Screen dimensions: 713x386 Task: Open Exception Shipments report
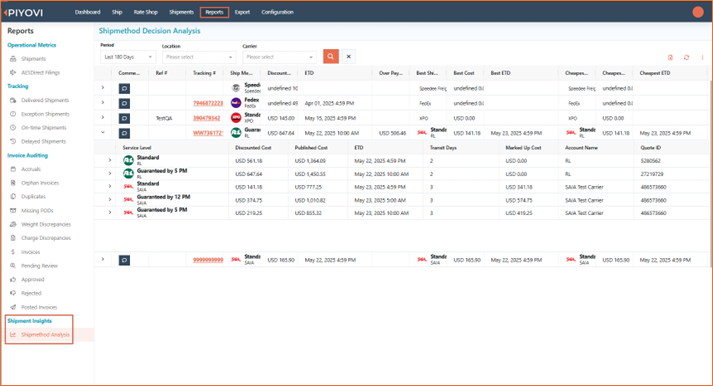(45, 114)
